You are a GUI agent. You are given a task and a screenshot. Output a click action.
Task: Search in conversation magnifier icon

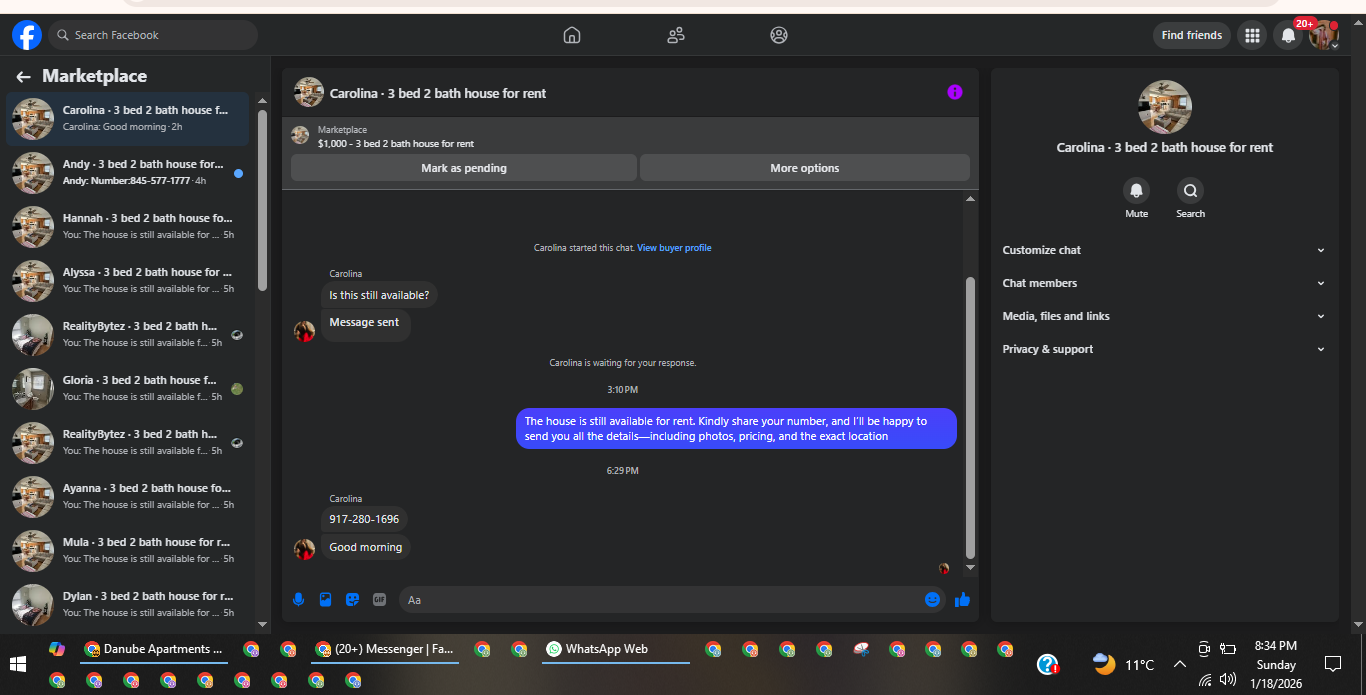[1190, 191]
